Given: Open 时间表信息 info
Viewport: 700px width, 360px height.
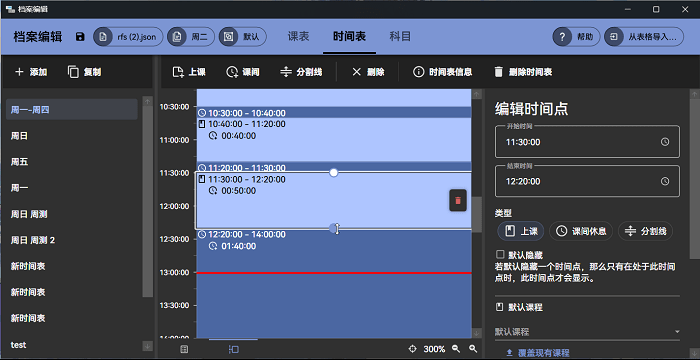Looking at the screenshot, I should [442, 72].
